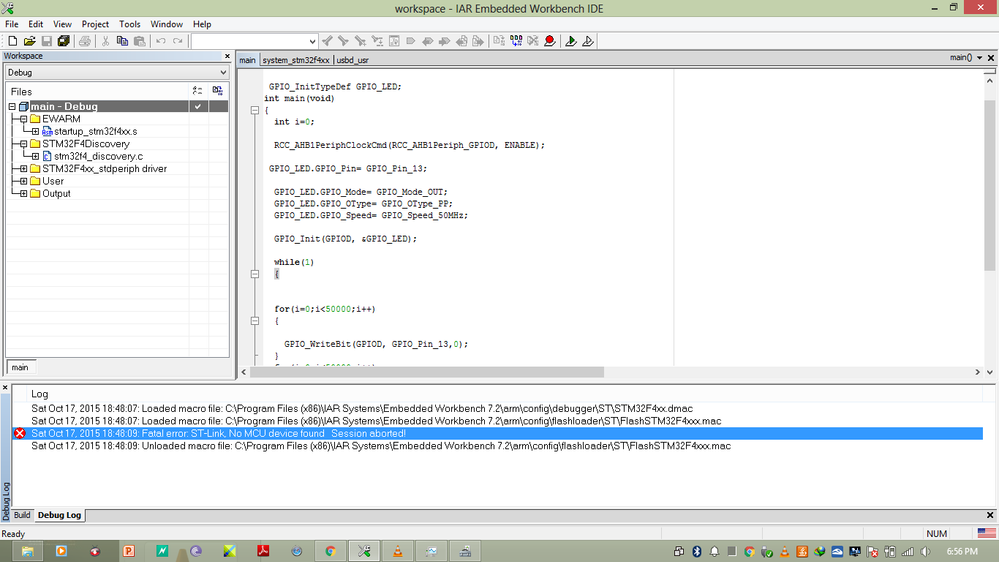Fold the for loop block
Image resolution: width=999 pixels, height=562 pixels.
pos(255,321)
